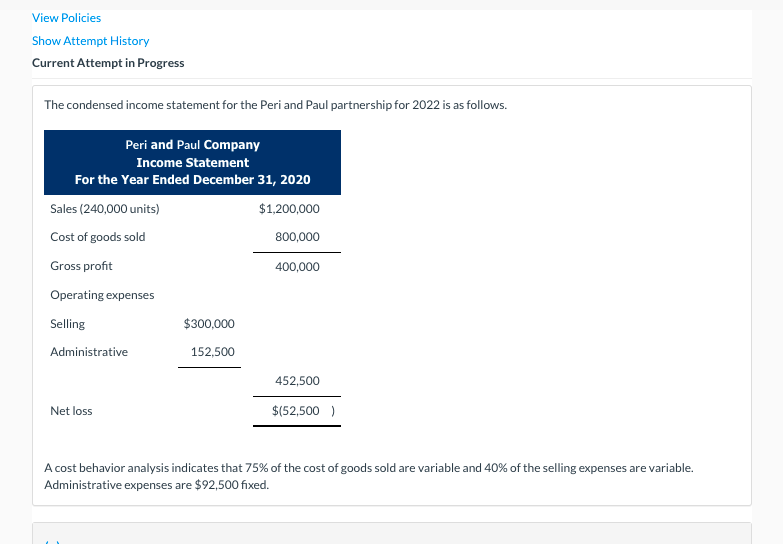The image size is (783, 544).
Task: Open the Show Attempt History link
Action: coord(90,41)
